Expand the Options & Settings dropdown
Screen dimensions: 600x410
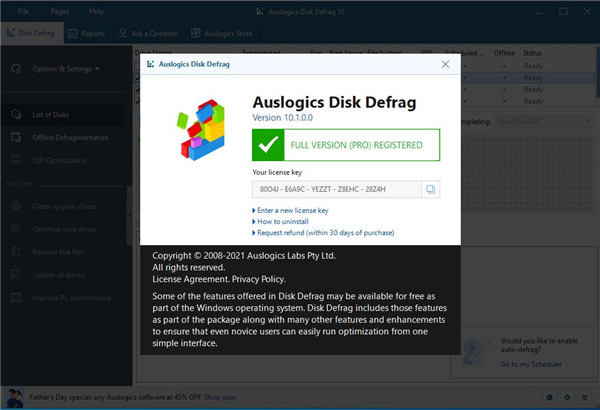tap(60, 69)
